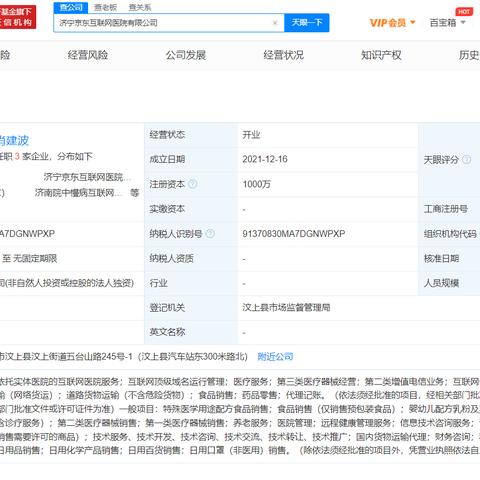
Task: Open the 知识产权 navigation tab
Action: point(381,55)
